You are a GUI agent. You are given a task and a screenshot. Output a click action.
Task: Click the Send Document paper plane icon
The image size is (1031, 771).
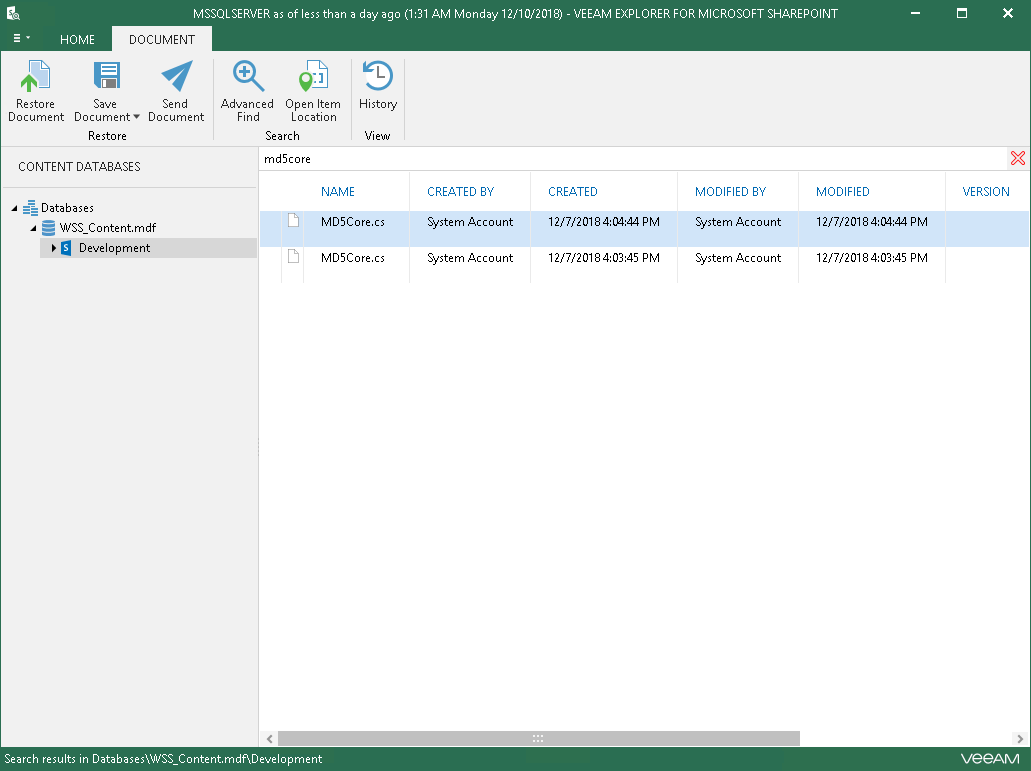point(176,76)
